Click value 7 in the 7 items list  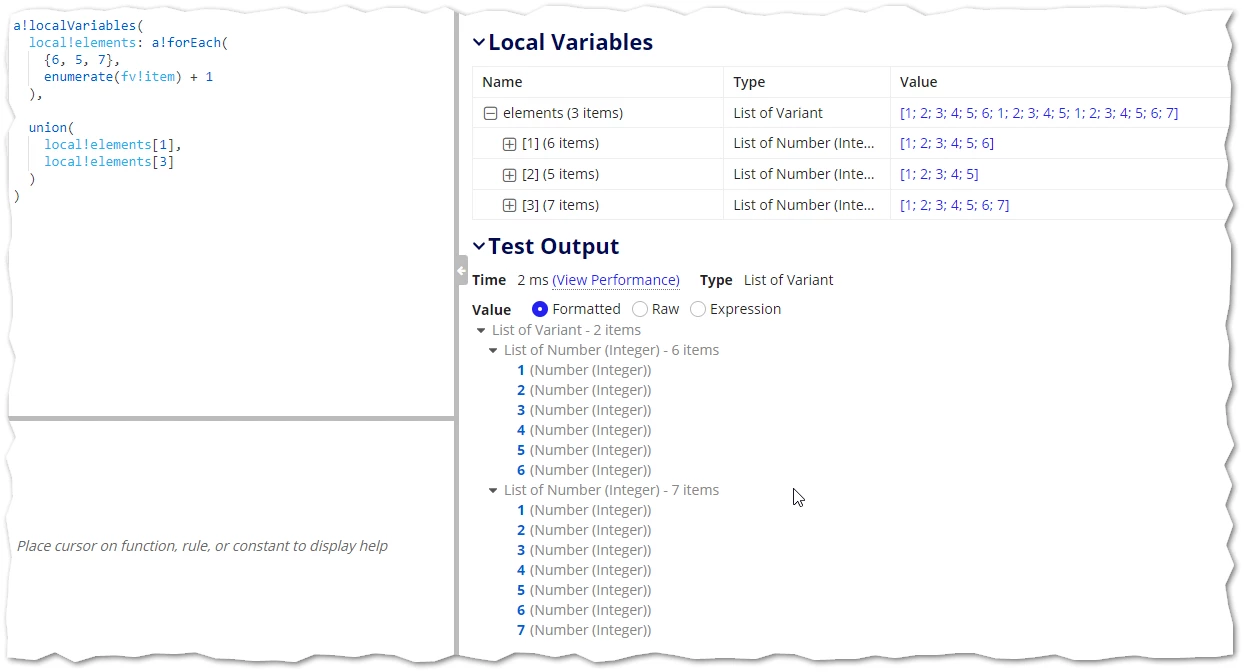521,630
